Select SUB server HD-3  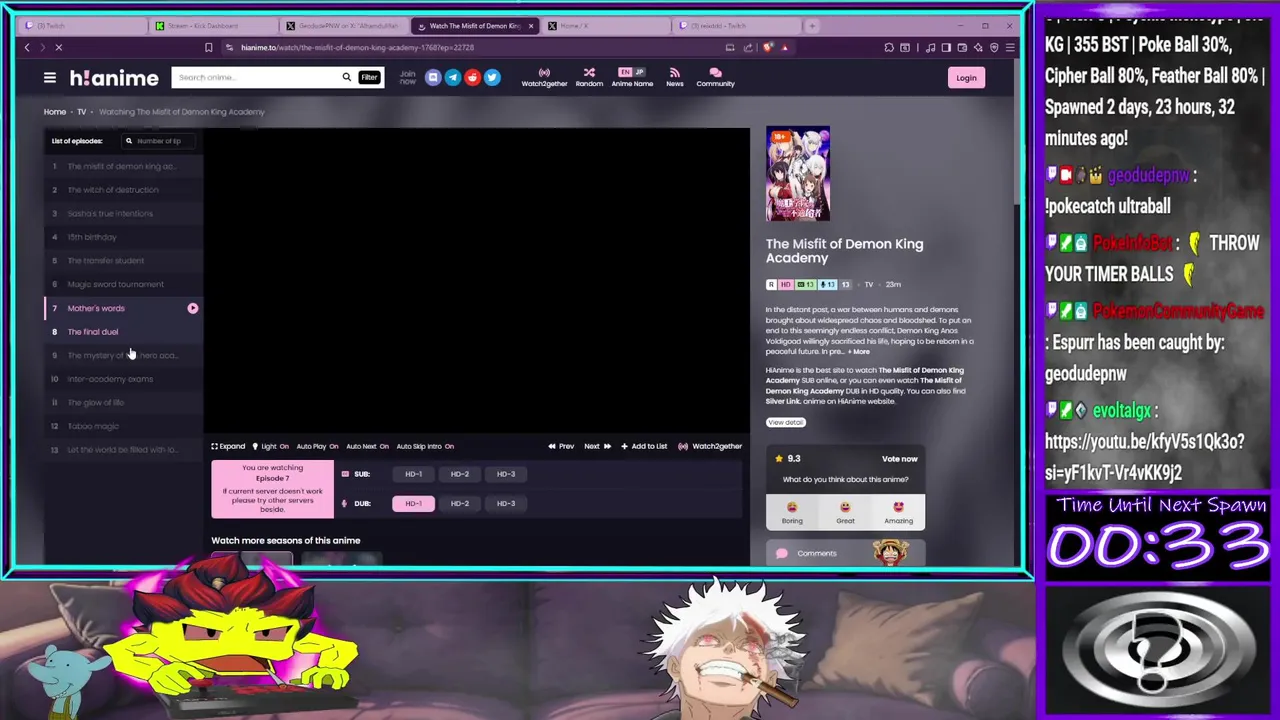point(506,474)
